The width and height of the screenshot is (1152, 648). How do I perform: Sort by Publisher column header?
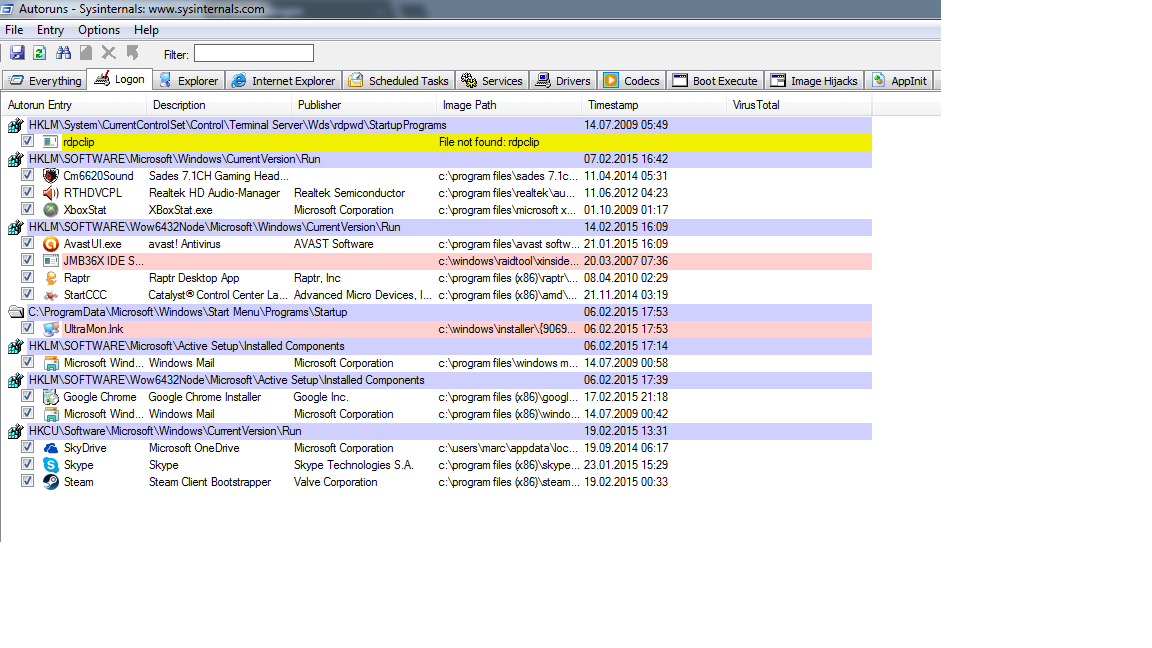(x=364, y=105)
